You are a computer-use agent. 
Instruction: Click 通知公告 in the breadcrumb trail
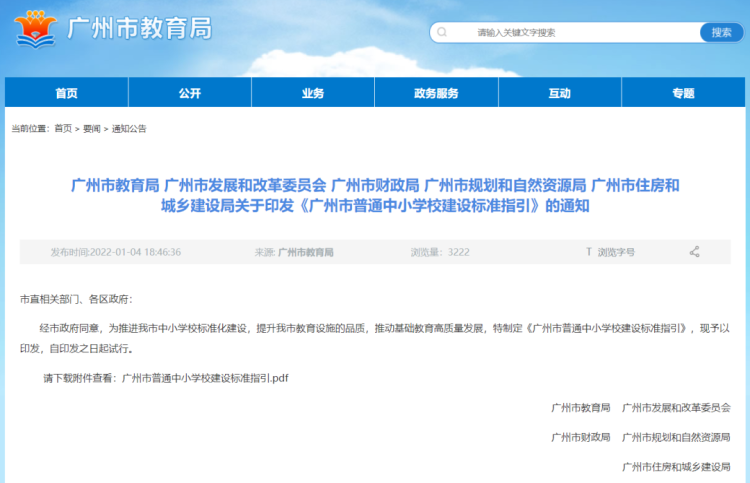129,129
